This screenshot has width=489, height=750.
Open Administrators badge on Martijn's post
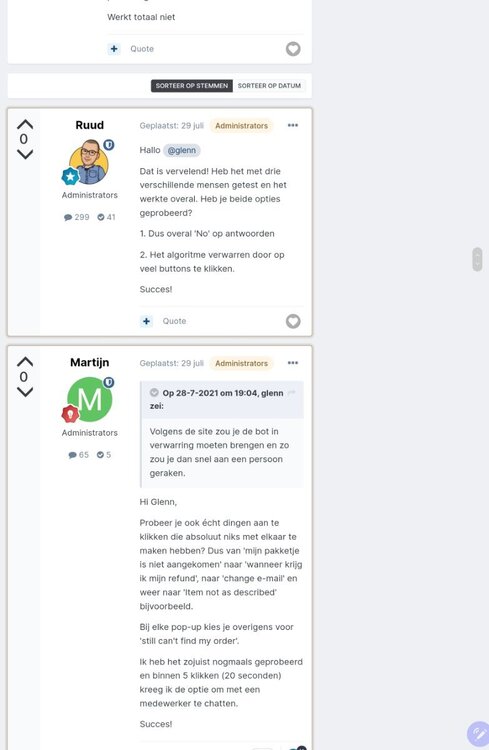pyautogui.click(x=241, y=364)
